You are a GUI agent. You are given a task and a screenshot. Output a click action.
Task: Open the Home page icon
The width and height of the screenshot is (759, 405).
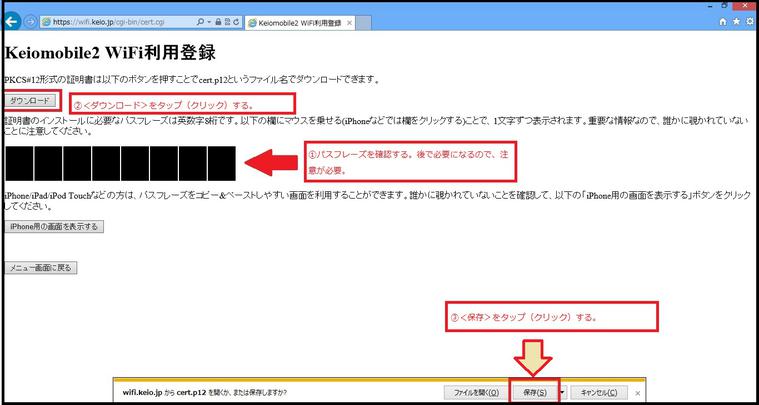pyautogui.click(x=723, y=20)
